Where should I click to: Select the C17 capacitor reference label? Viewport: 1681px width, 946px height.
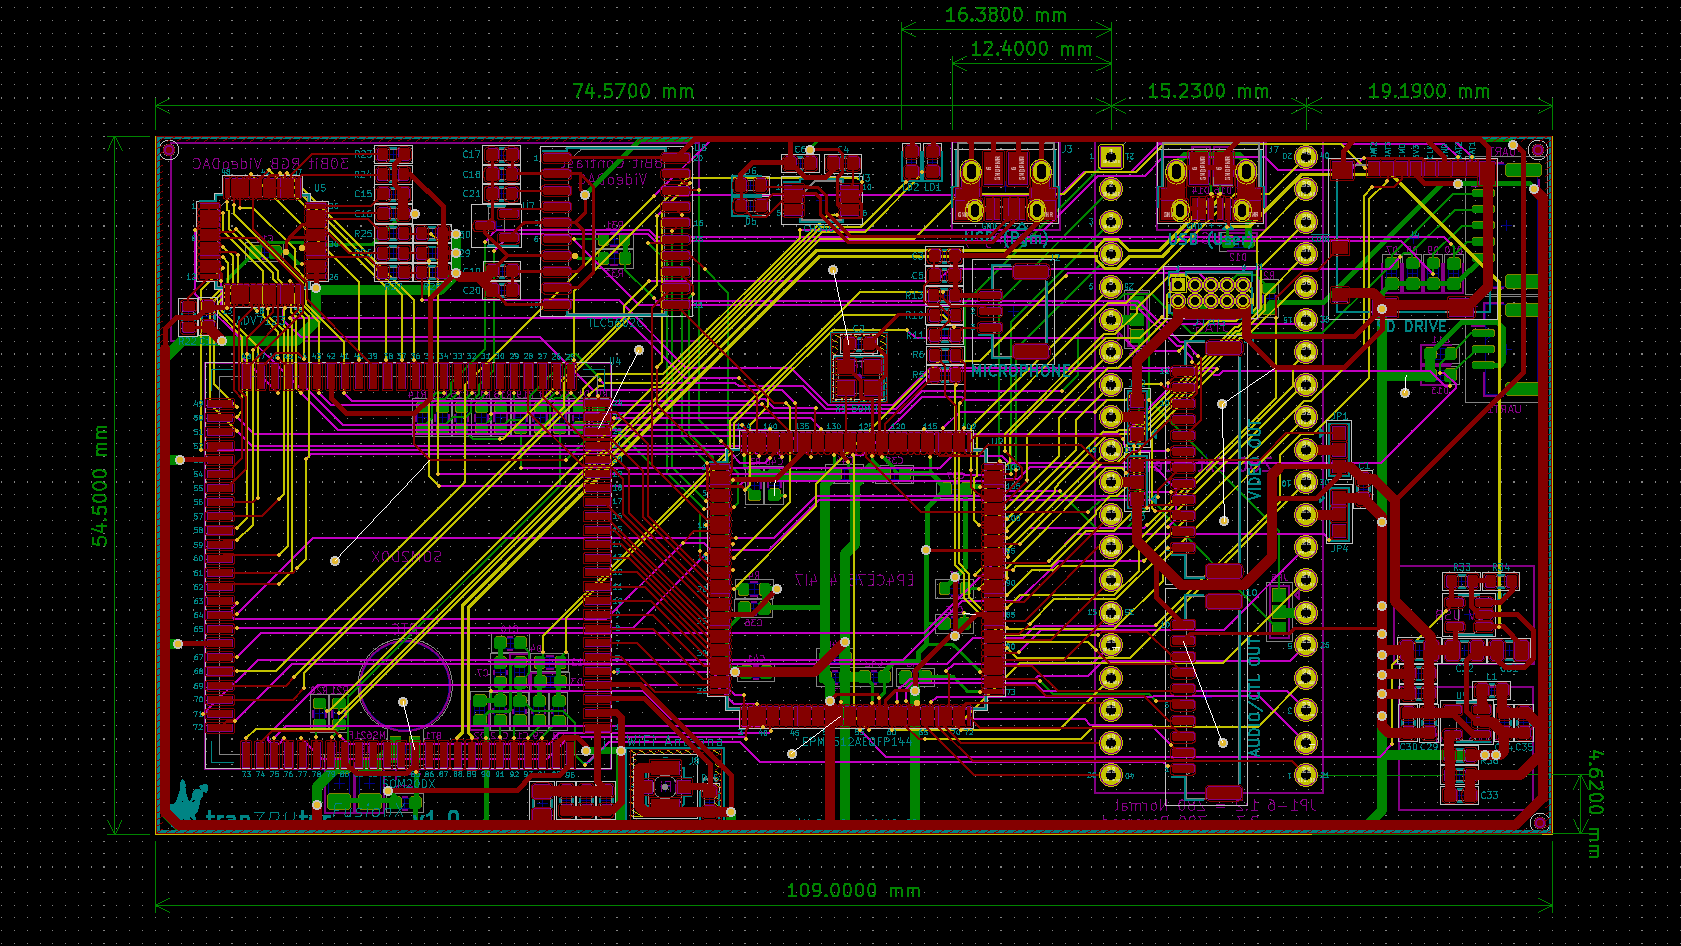point(471,155)
